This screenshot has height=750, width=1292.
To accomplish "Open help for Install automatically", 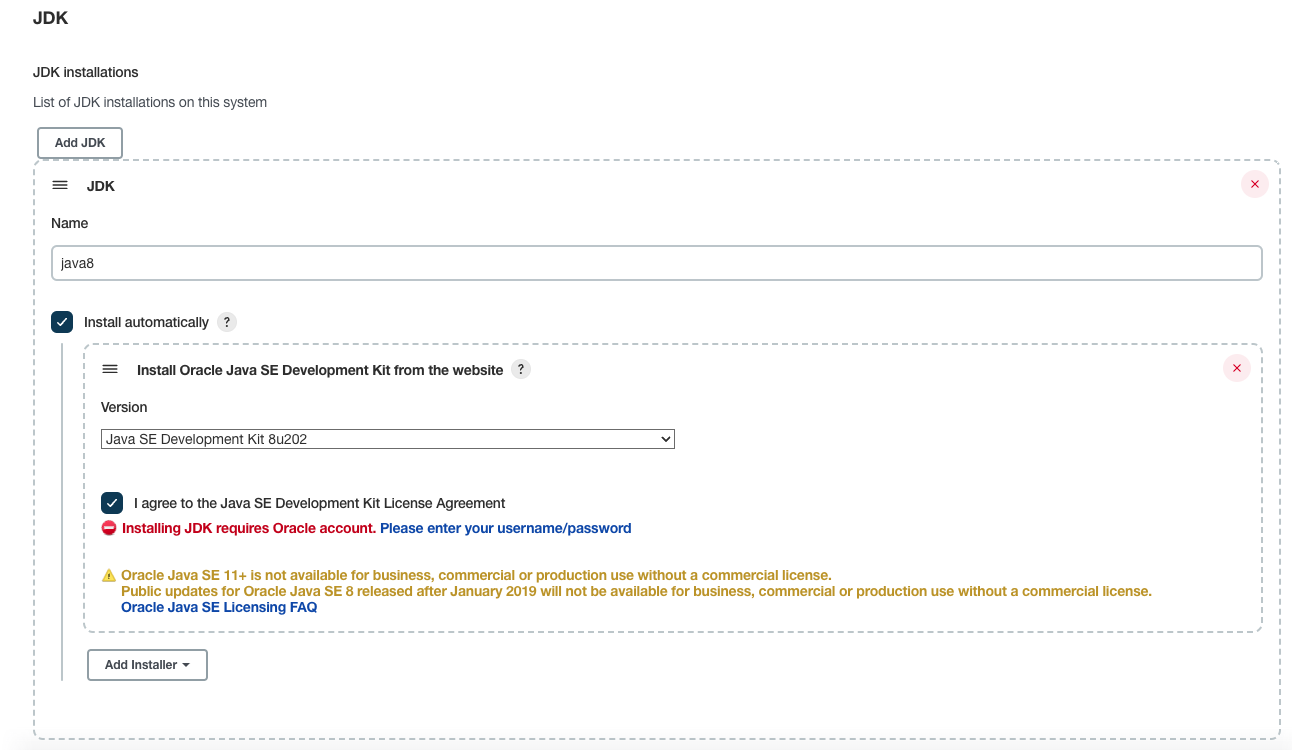I will click(227, 322).
